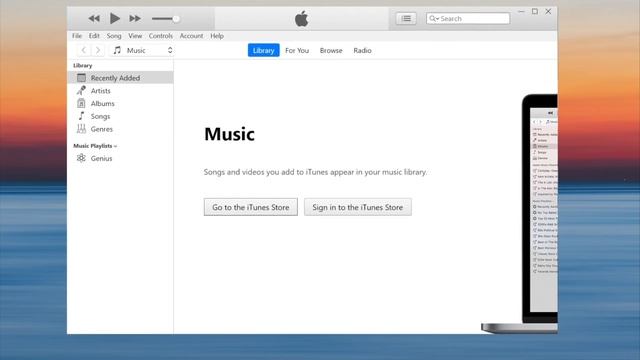Open the Edit menu
This screenshot has height=360, width=640.
(x=94, y=36)
